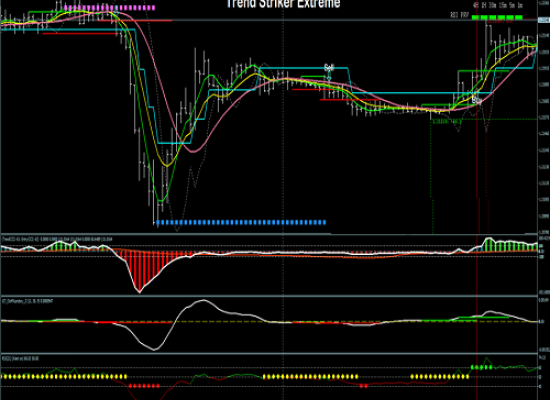
Task: Click the Buy signal arrow on chart
Action: tap(477, 99)
